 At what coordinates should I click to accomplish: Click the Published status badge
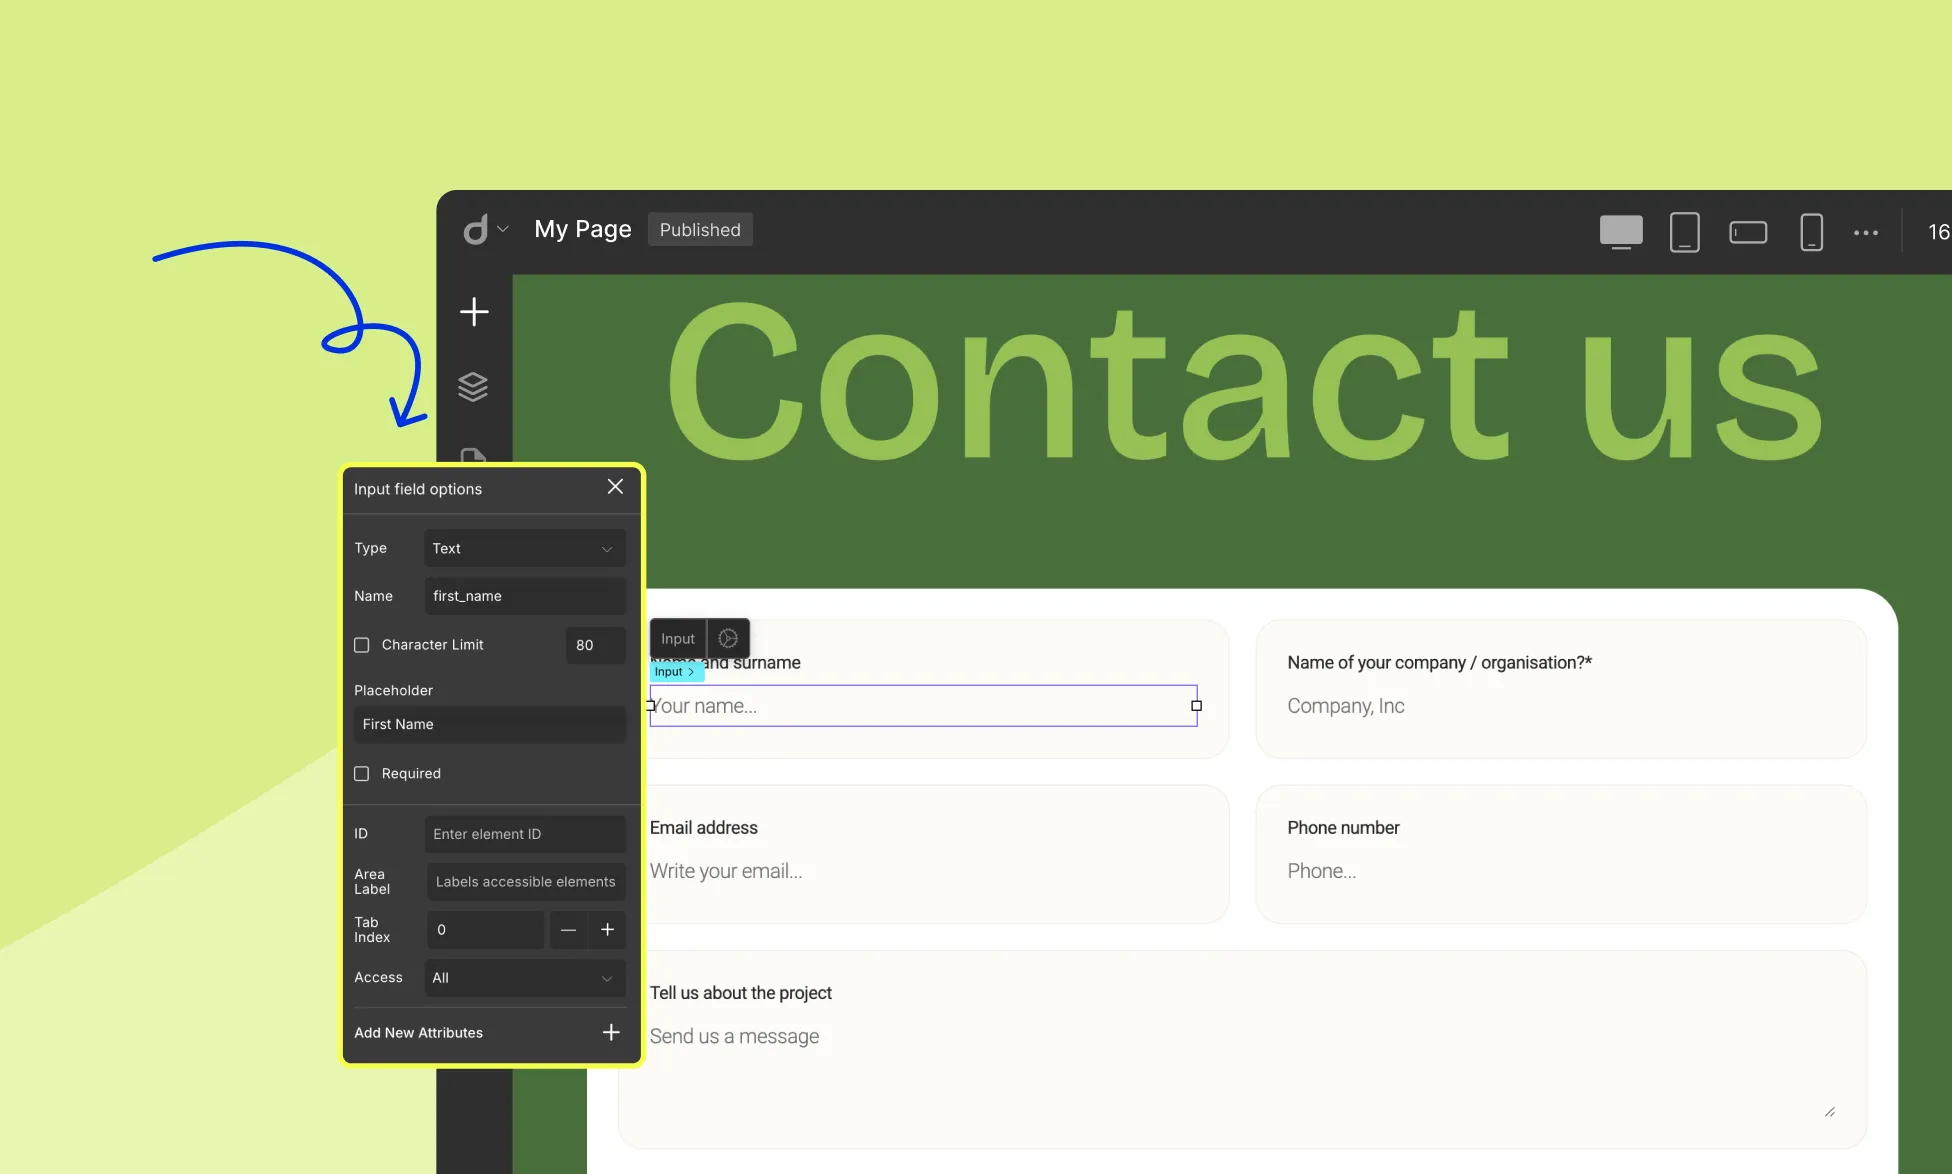click(700, 229)
